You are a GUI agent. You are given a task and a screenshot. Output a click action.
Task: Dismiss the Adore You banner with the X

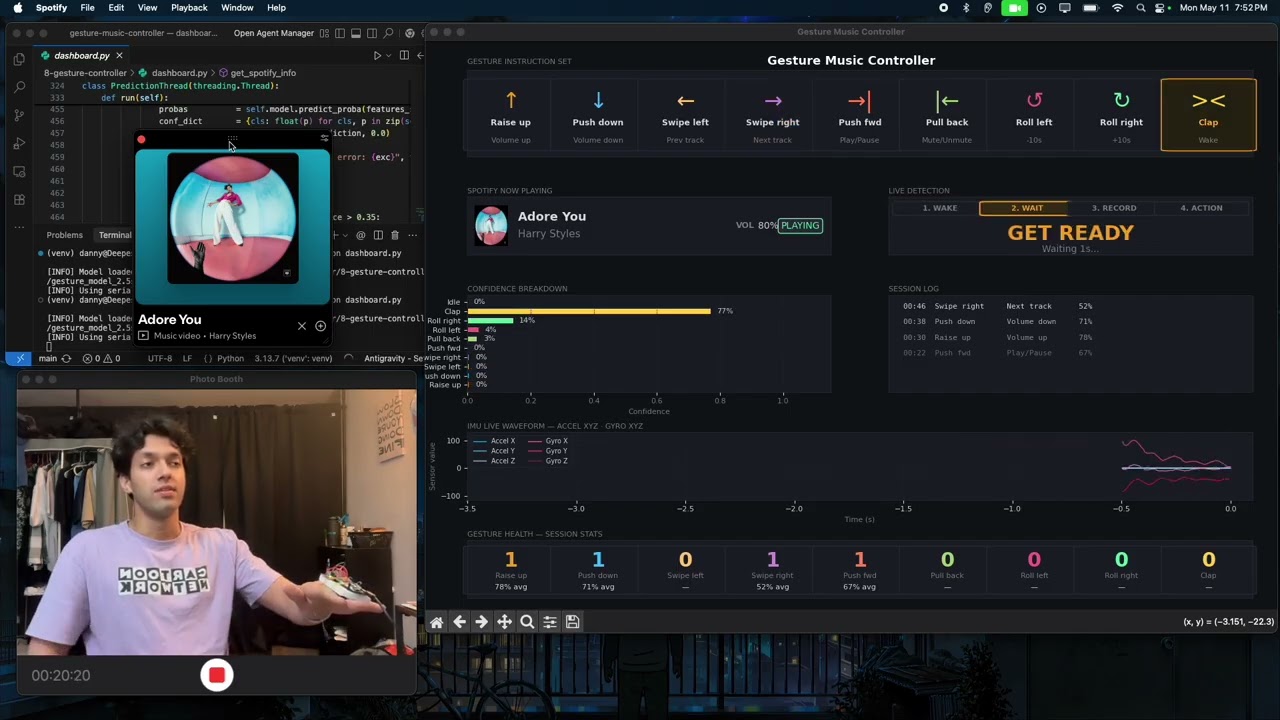[302, 326]
